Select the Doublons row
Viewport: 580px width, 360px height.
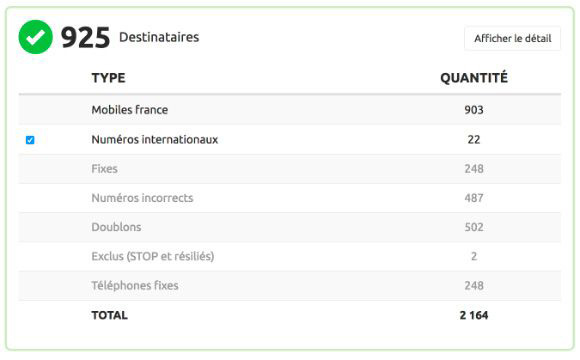point(290,227)
